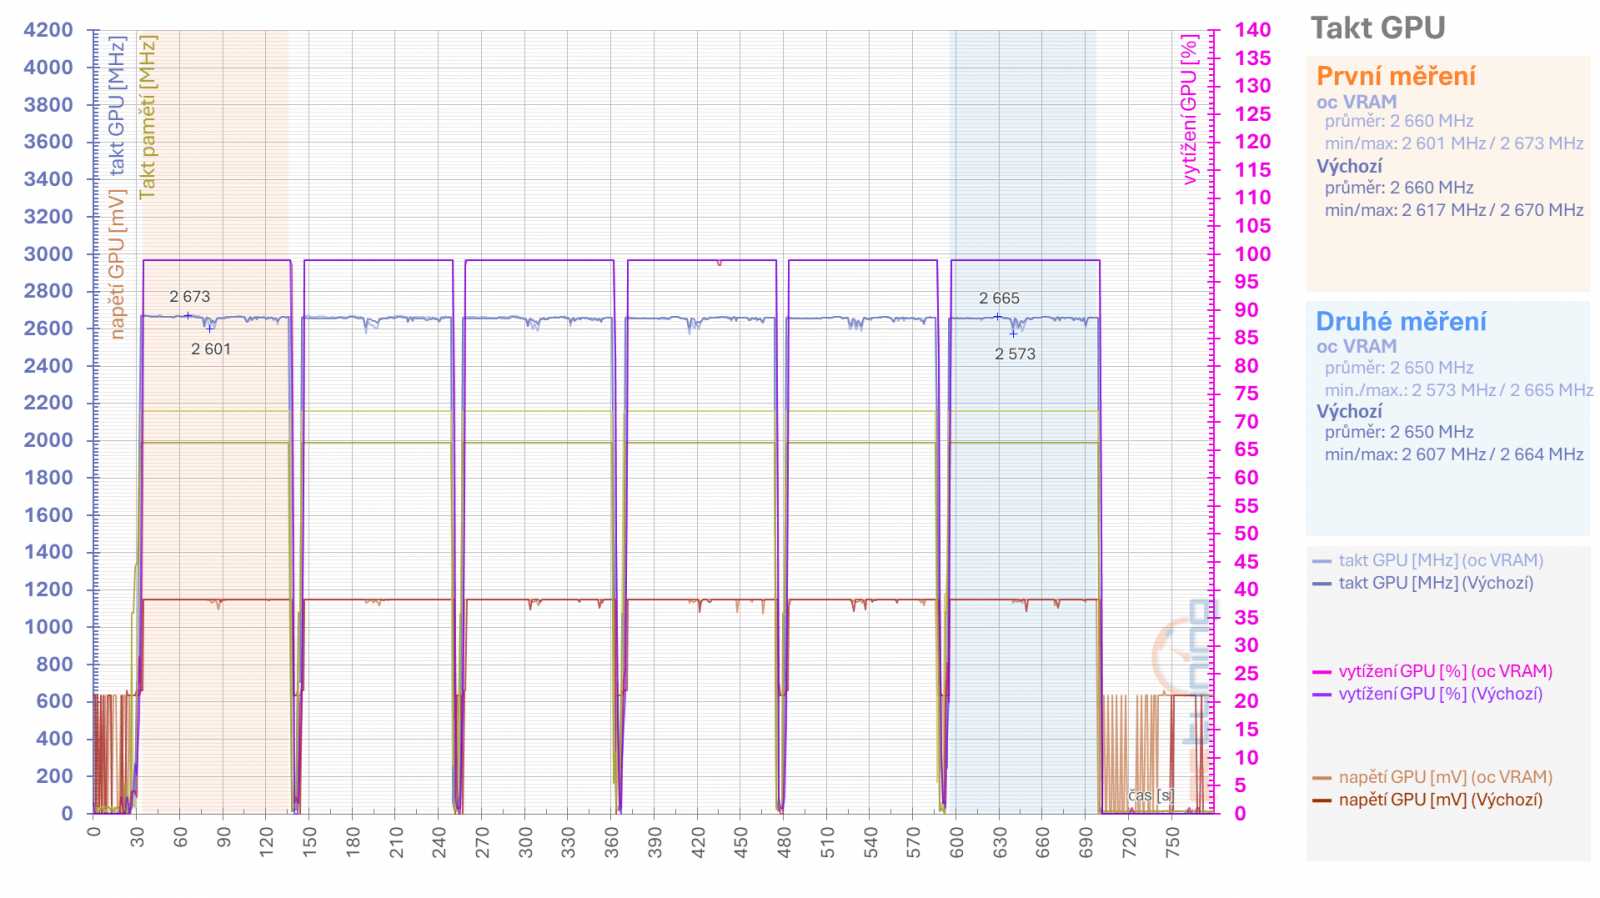Viewport: 1600px width, 898px height.
Task: Click the cross marker above label "2 573"
Action: pos(1013,334)
